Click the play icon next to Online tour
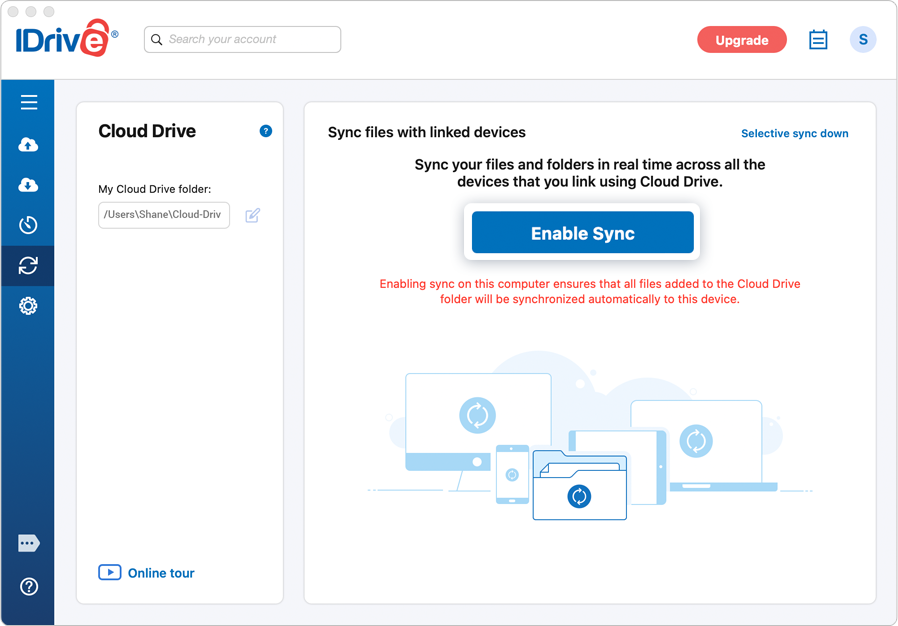The width and height of the screenshot is (898, 626). (110, 572)
